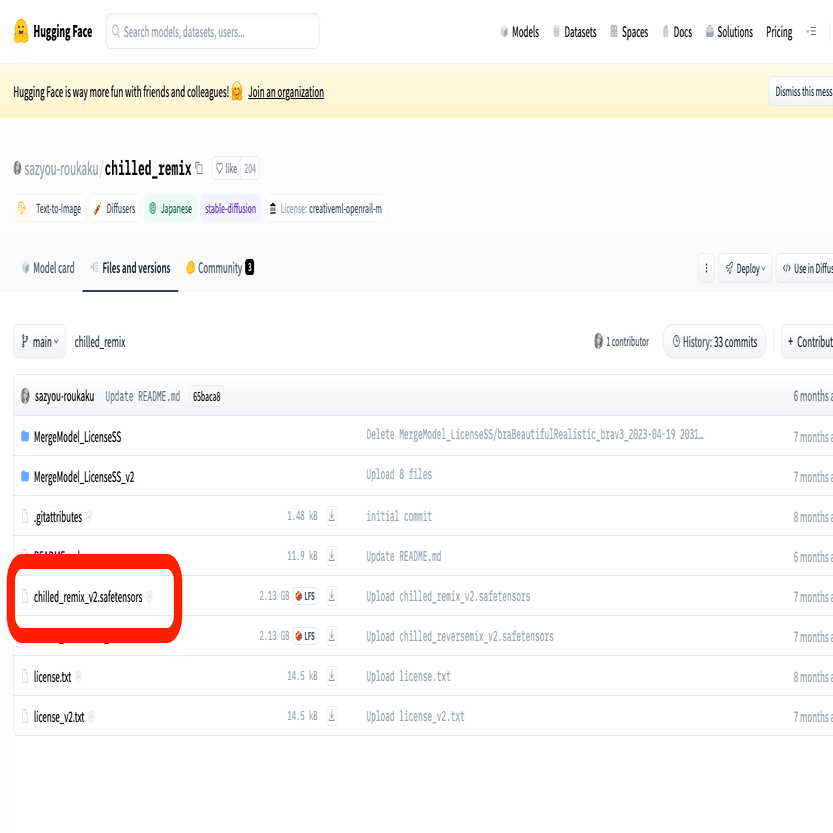
Task: Select the Diffusers tag
Action: pyautogui.click(x=115, y=208)
